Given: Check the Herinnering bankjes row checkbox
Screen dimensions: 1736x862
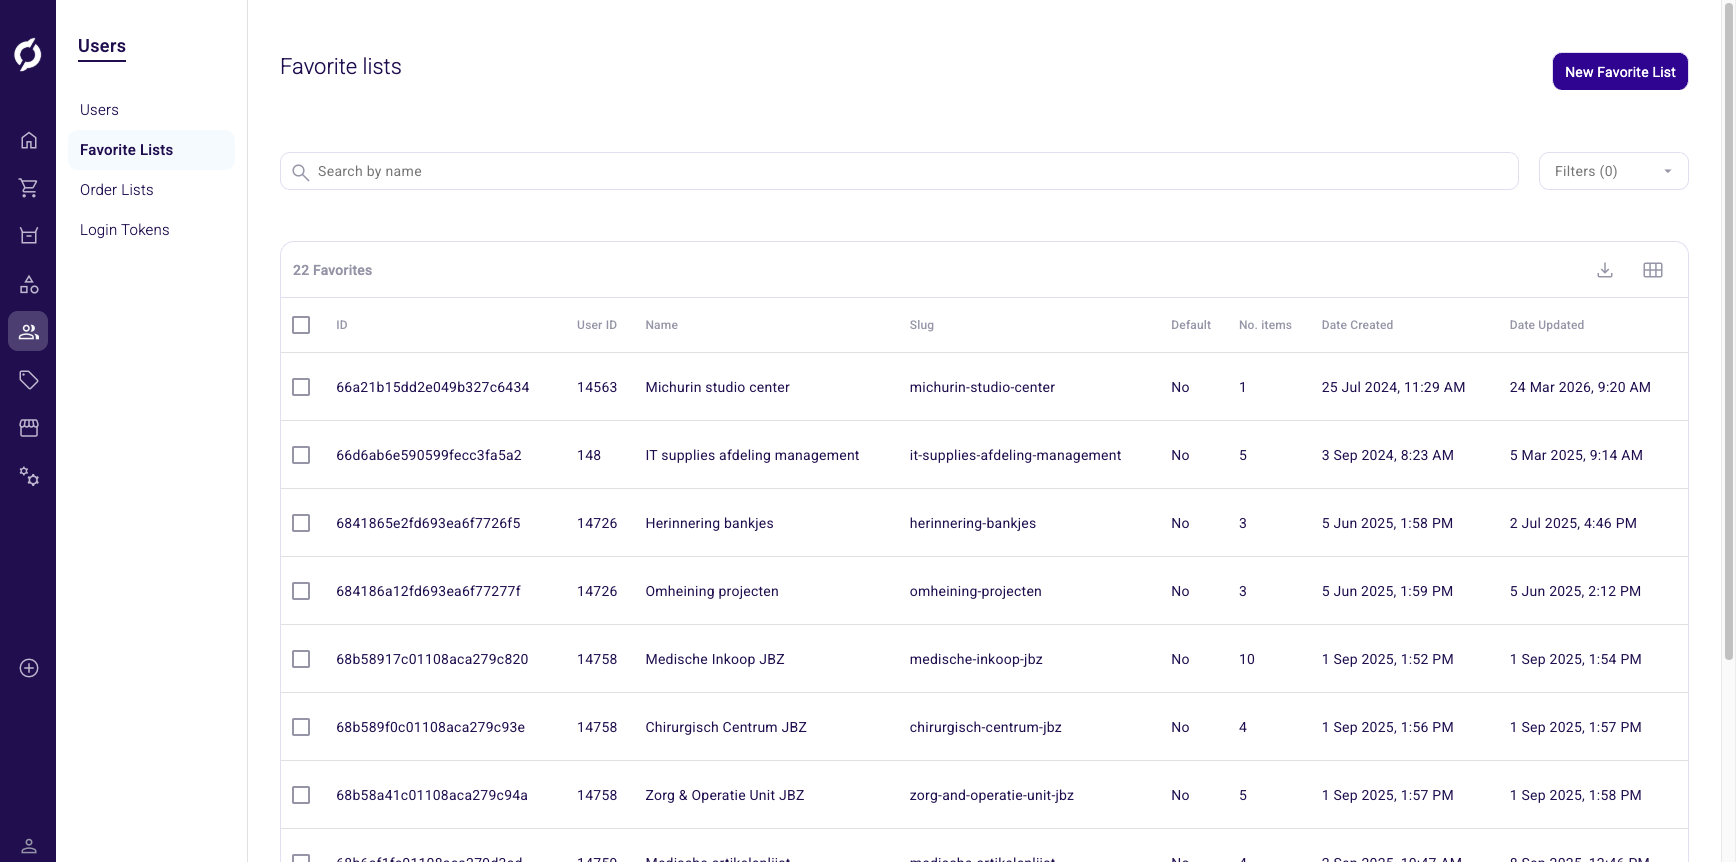Looking at the screenshot, I should click(301, 523).
